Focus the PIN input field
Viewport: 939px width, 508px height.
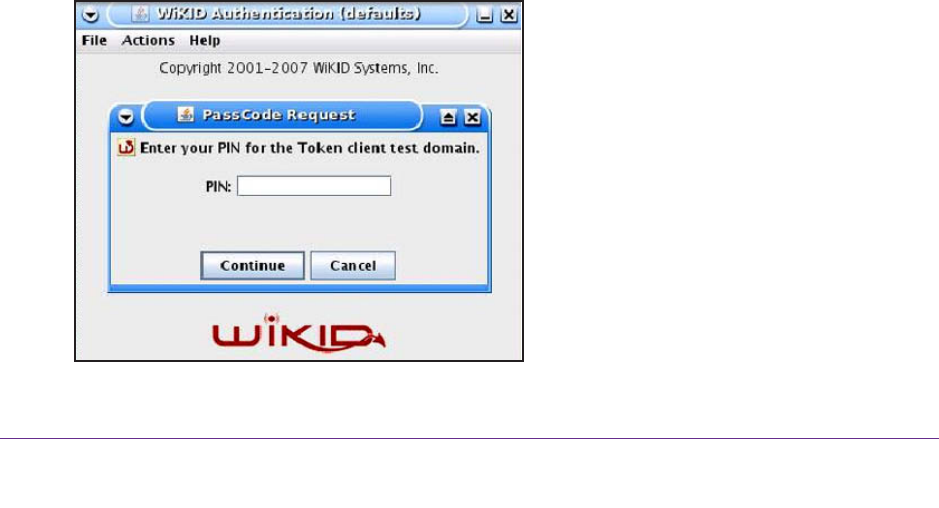click(x=314, y=186)
